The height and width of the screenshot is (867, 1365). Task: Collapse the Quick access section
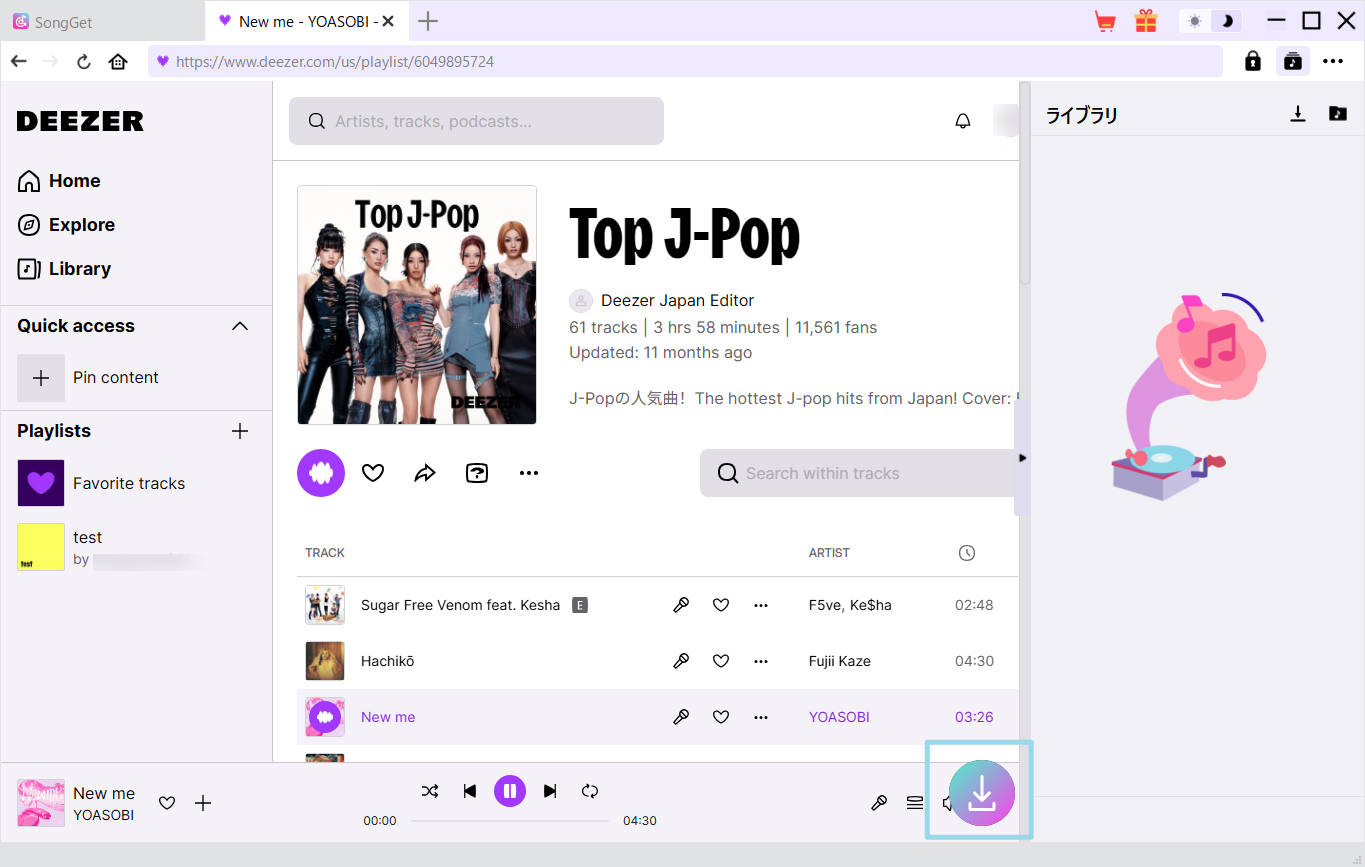point(240,326)
